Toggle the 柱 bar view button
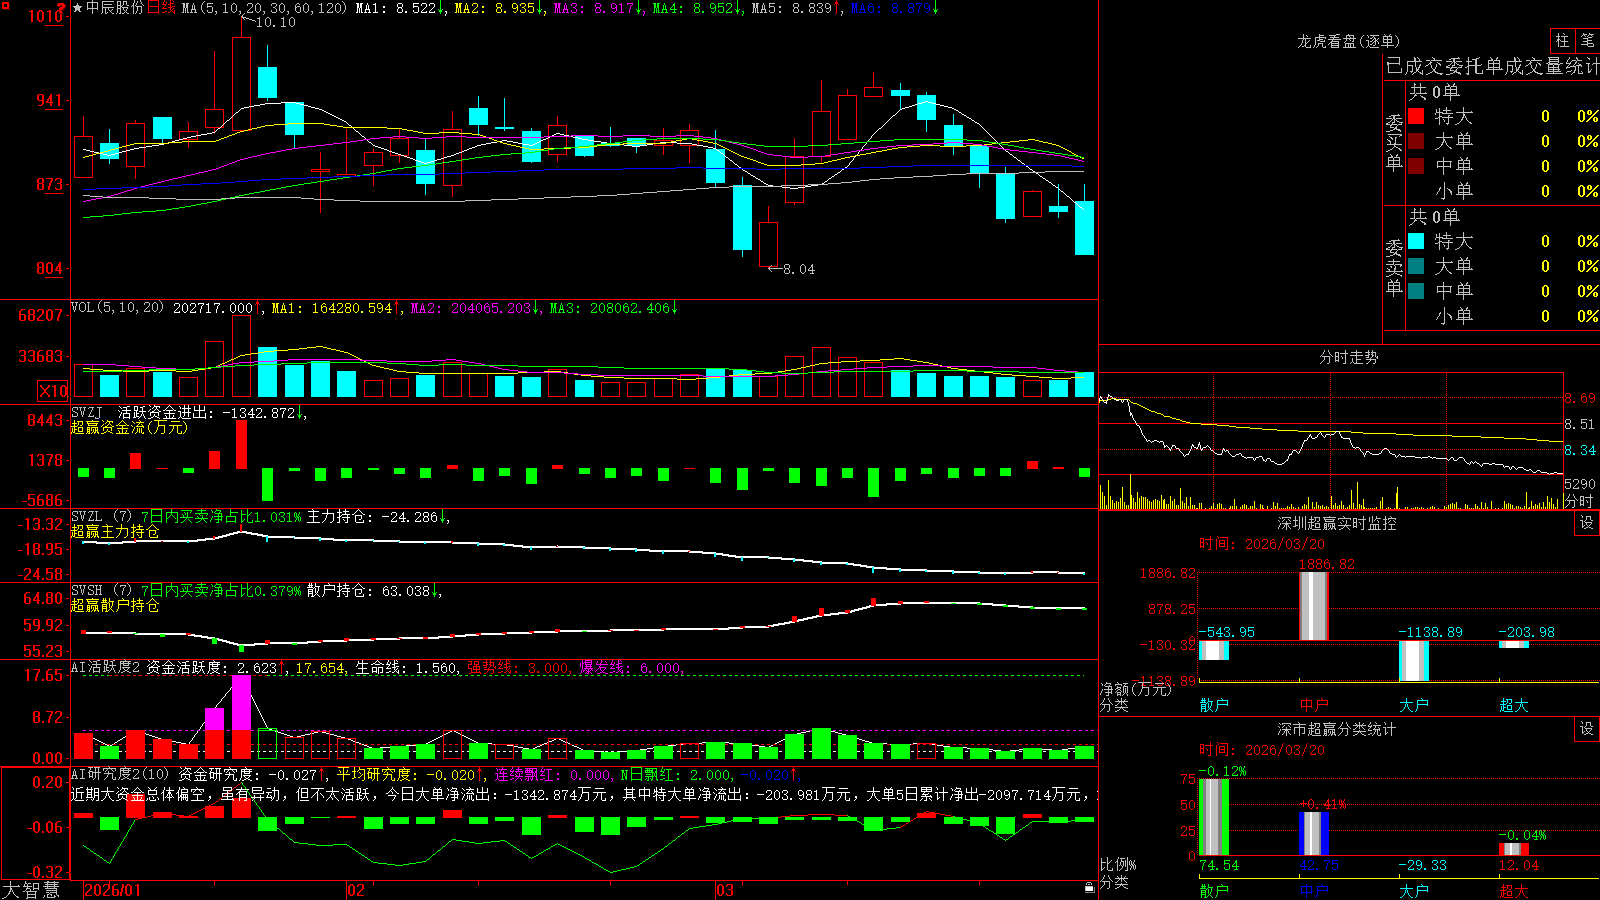The height and width of the screenshot is (900, 1600). click(x=1562, y=41)
